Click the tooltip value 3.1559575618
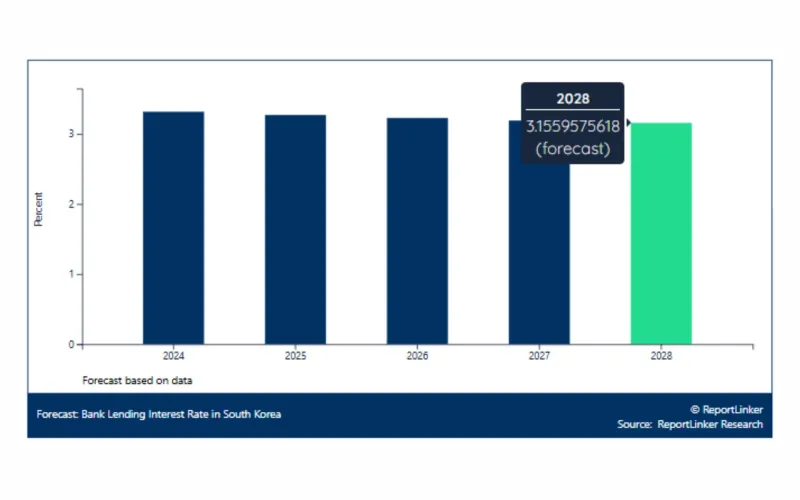Viewport: 800px width, 500px height. tap(573, 126)
